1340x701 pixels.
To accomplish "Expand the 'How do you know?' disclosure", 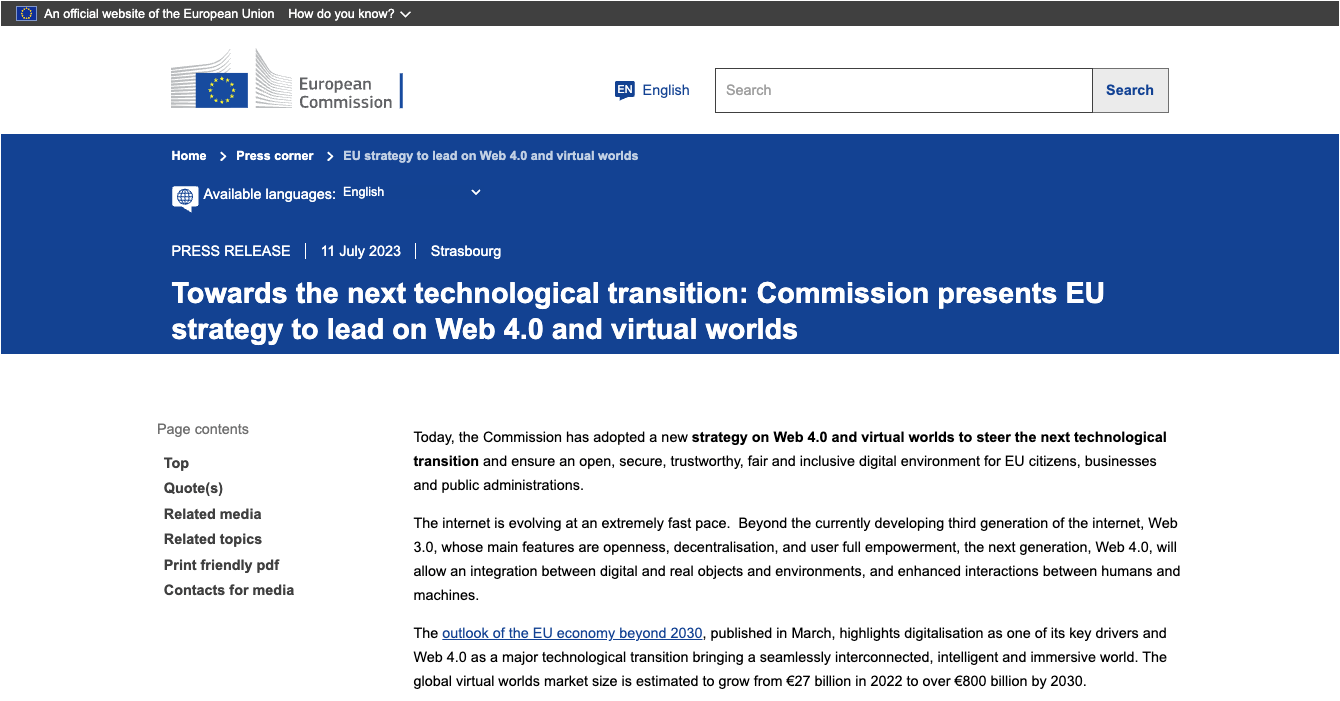I will click(x=349, y=14).
